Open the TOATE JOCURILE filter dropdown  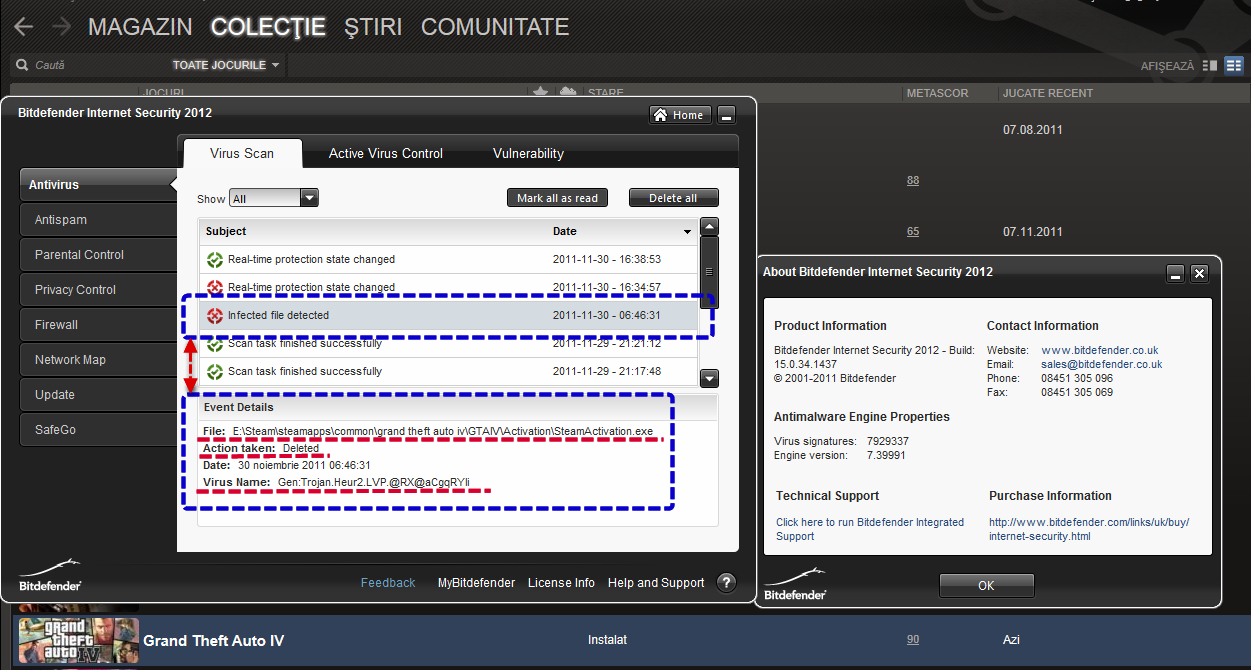[x=226, y=65]
